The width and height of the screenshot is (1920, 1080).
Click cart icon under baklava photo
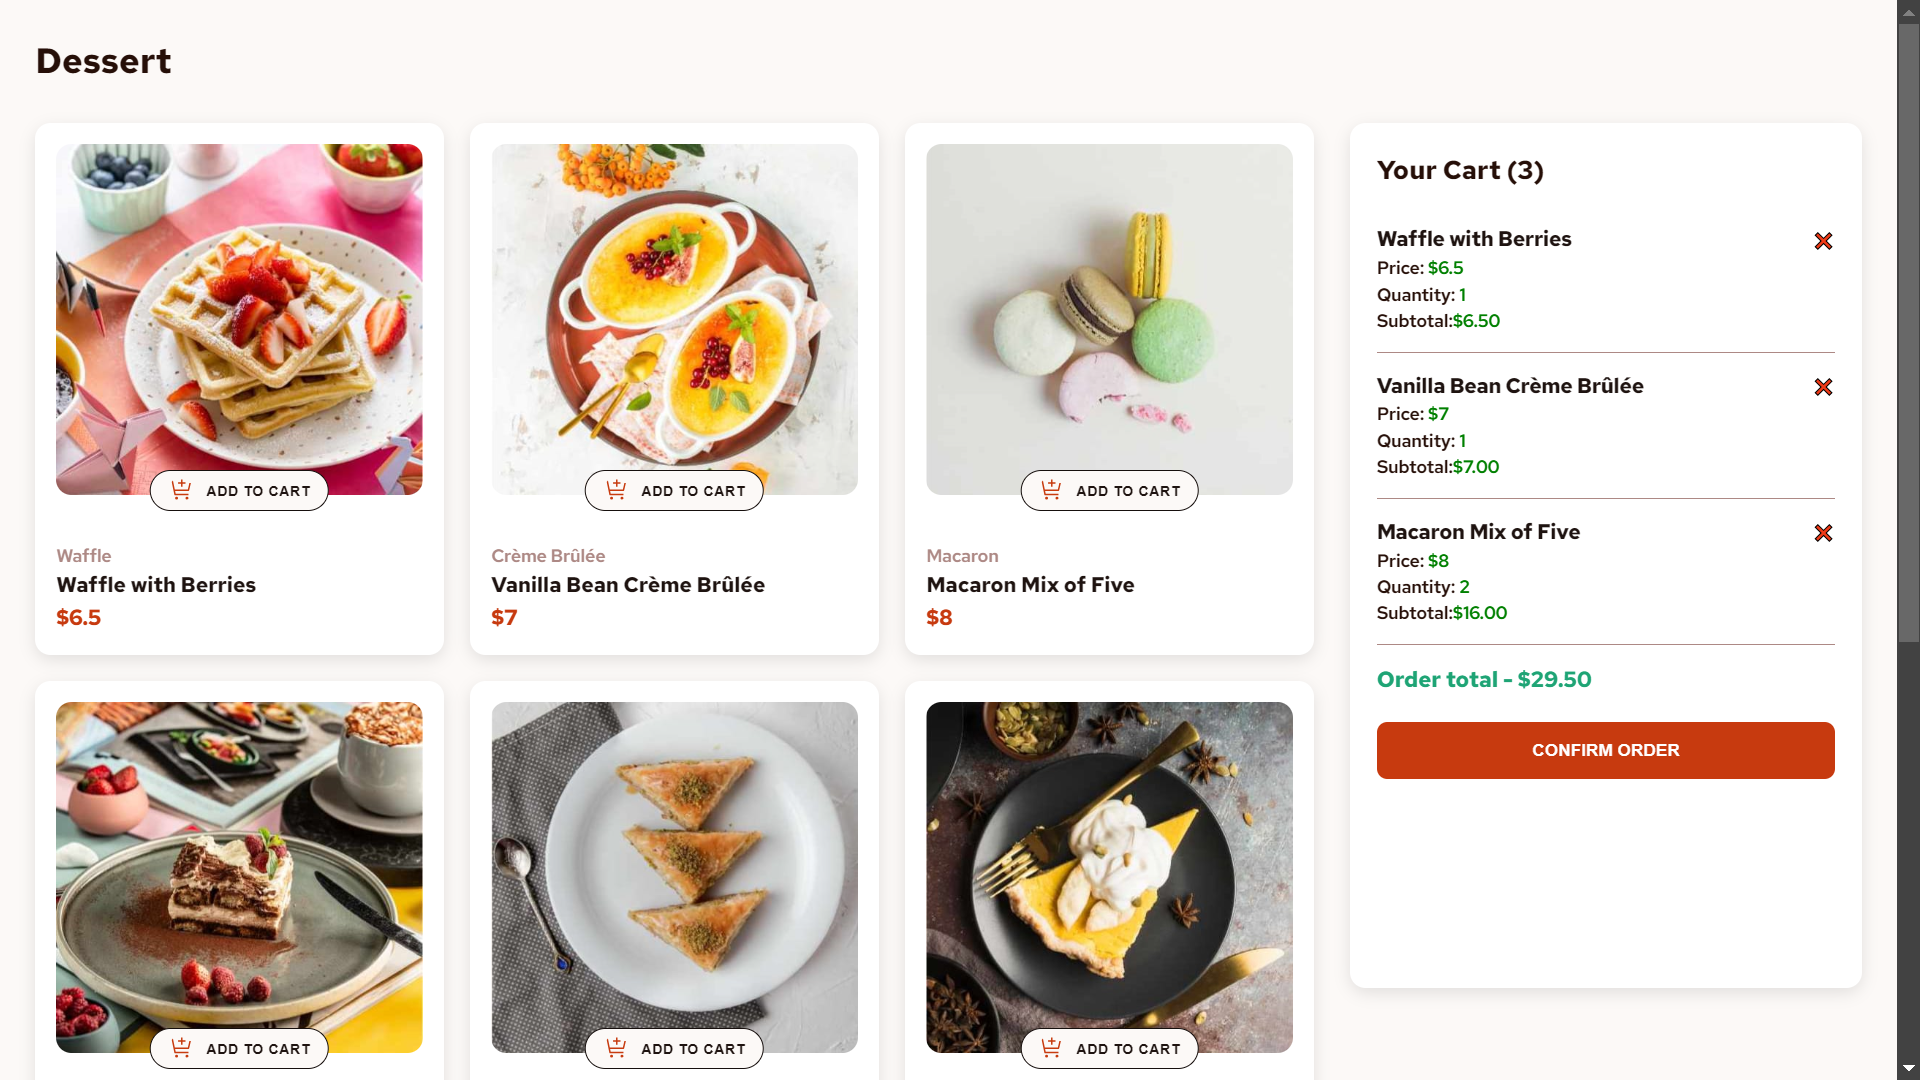(x=616, y=1048)
